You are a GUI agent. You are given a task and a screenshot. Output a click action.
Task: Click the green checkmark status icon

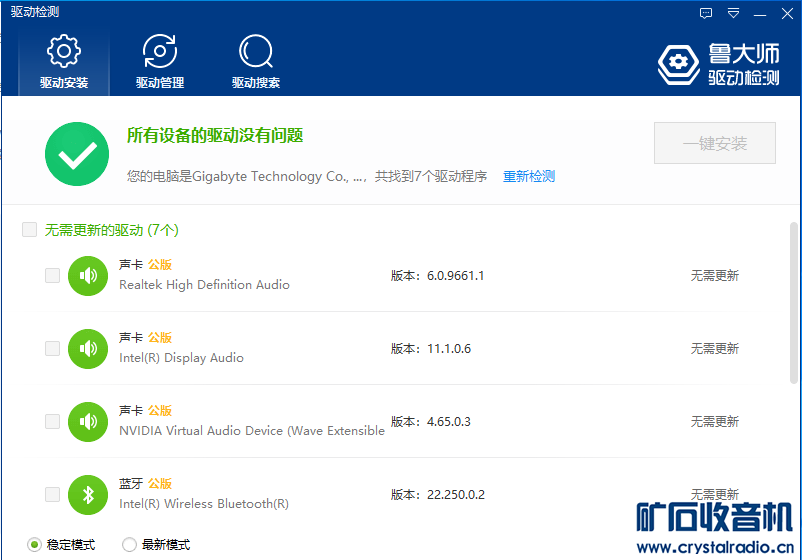pyautogui.click(x=77, y=154)
